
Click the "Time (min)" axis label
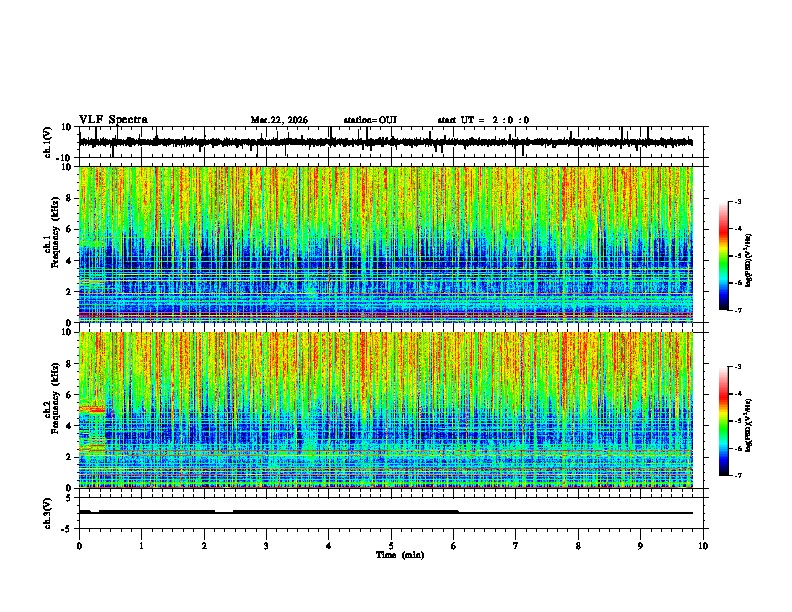tap(400, 555)
